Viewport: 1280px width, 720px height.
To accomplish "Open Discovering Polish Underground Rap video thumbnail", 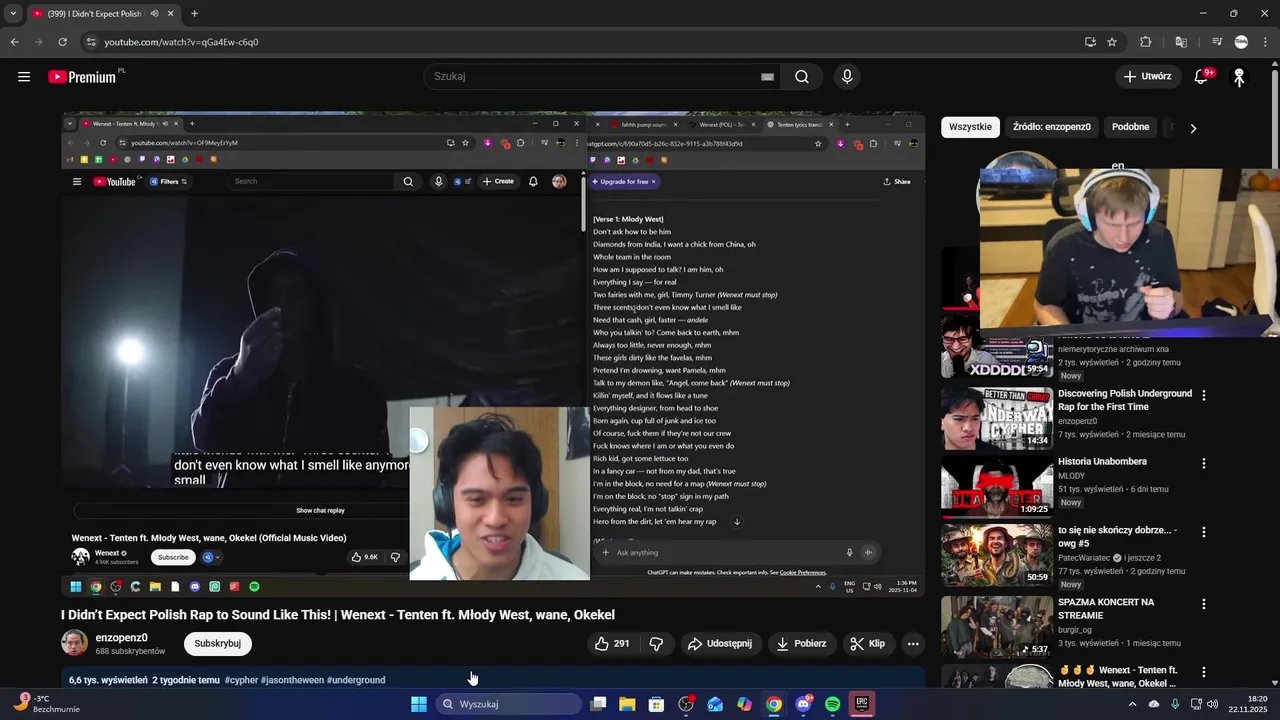I will (x=997, y=419).
